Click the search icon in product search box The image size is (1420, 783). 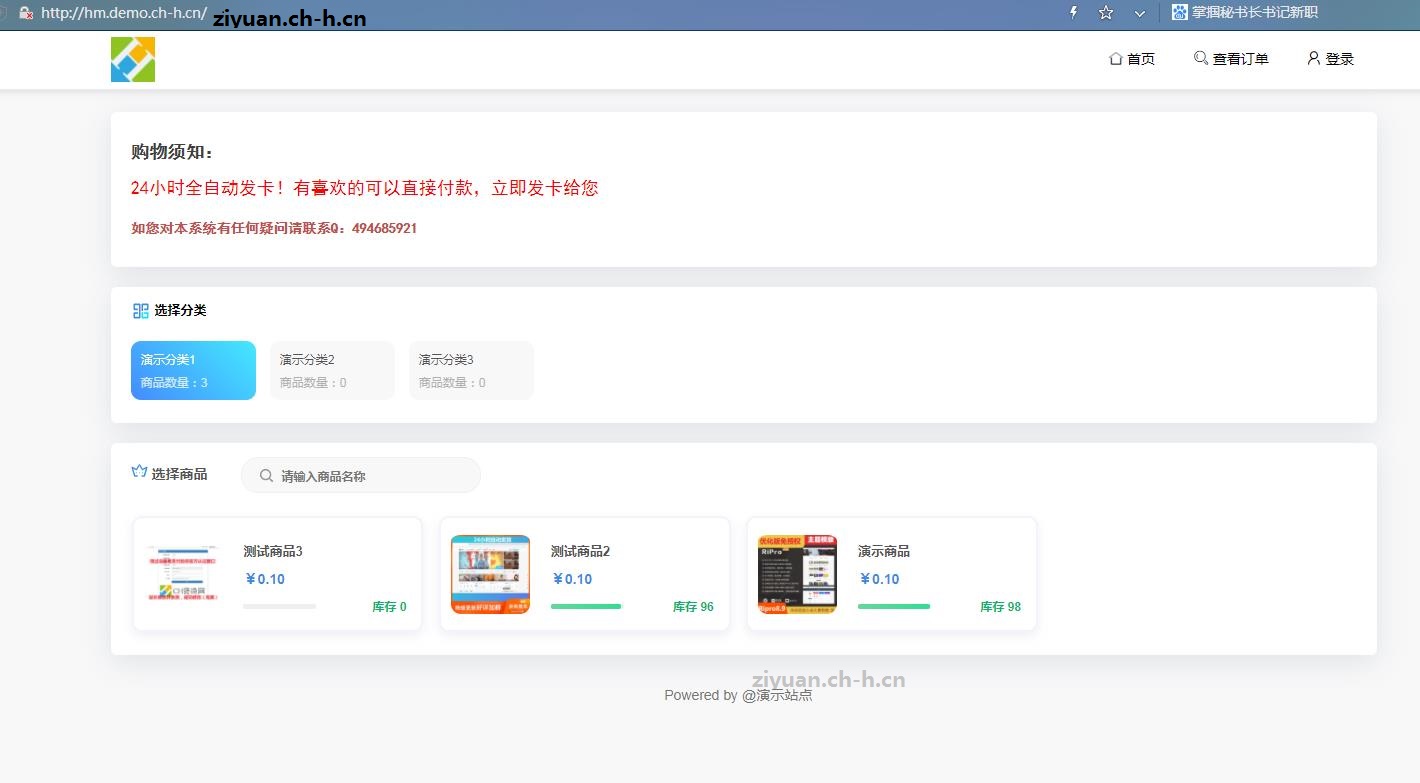pos(266,476)
